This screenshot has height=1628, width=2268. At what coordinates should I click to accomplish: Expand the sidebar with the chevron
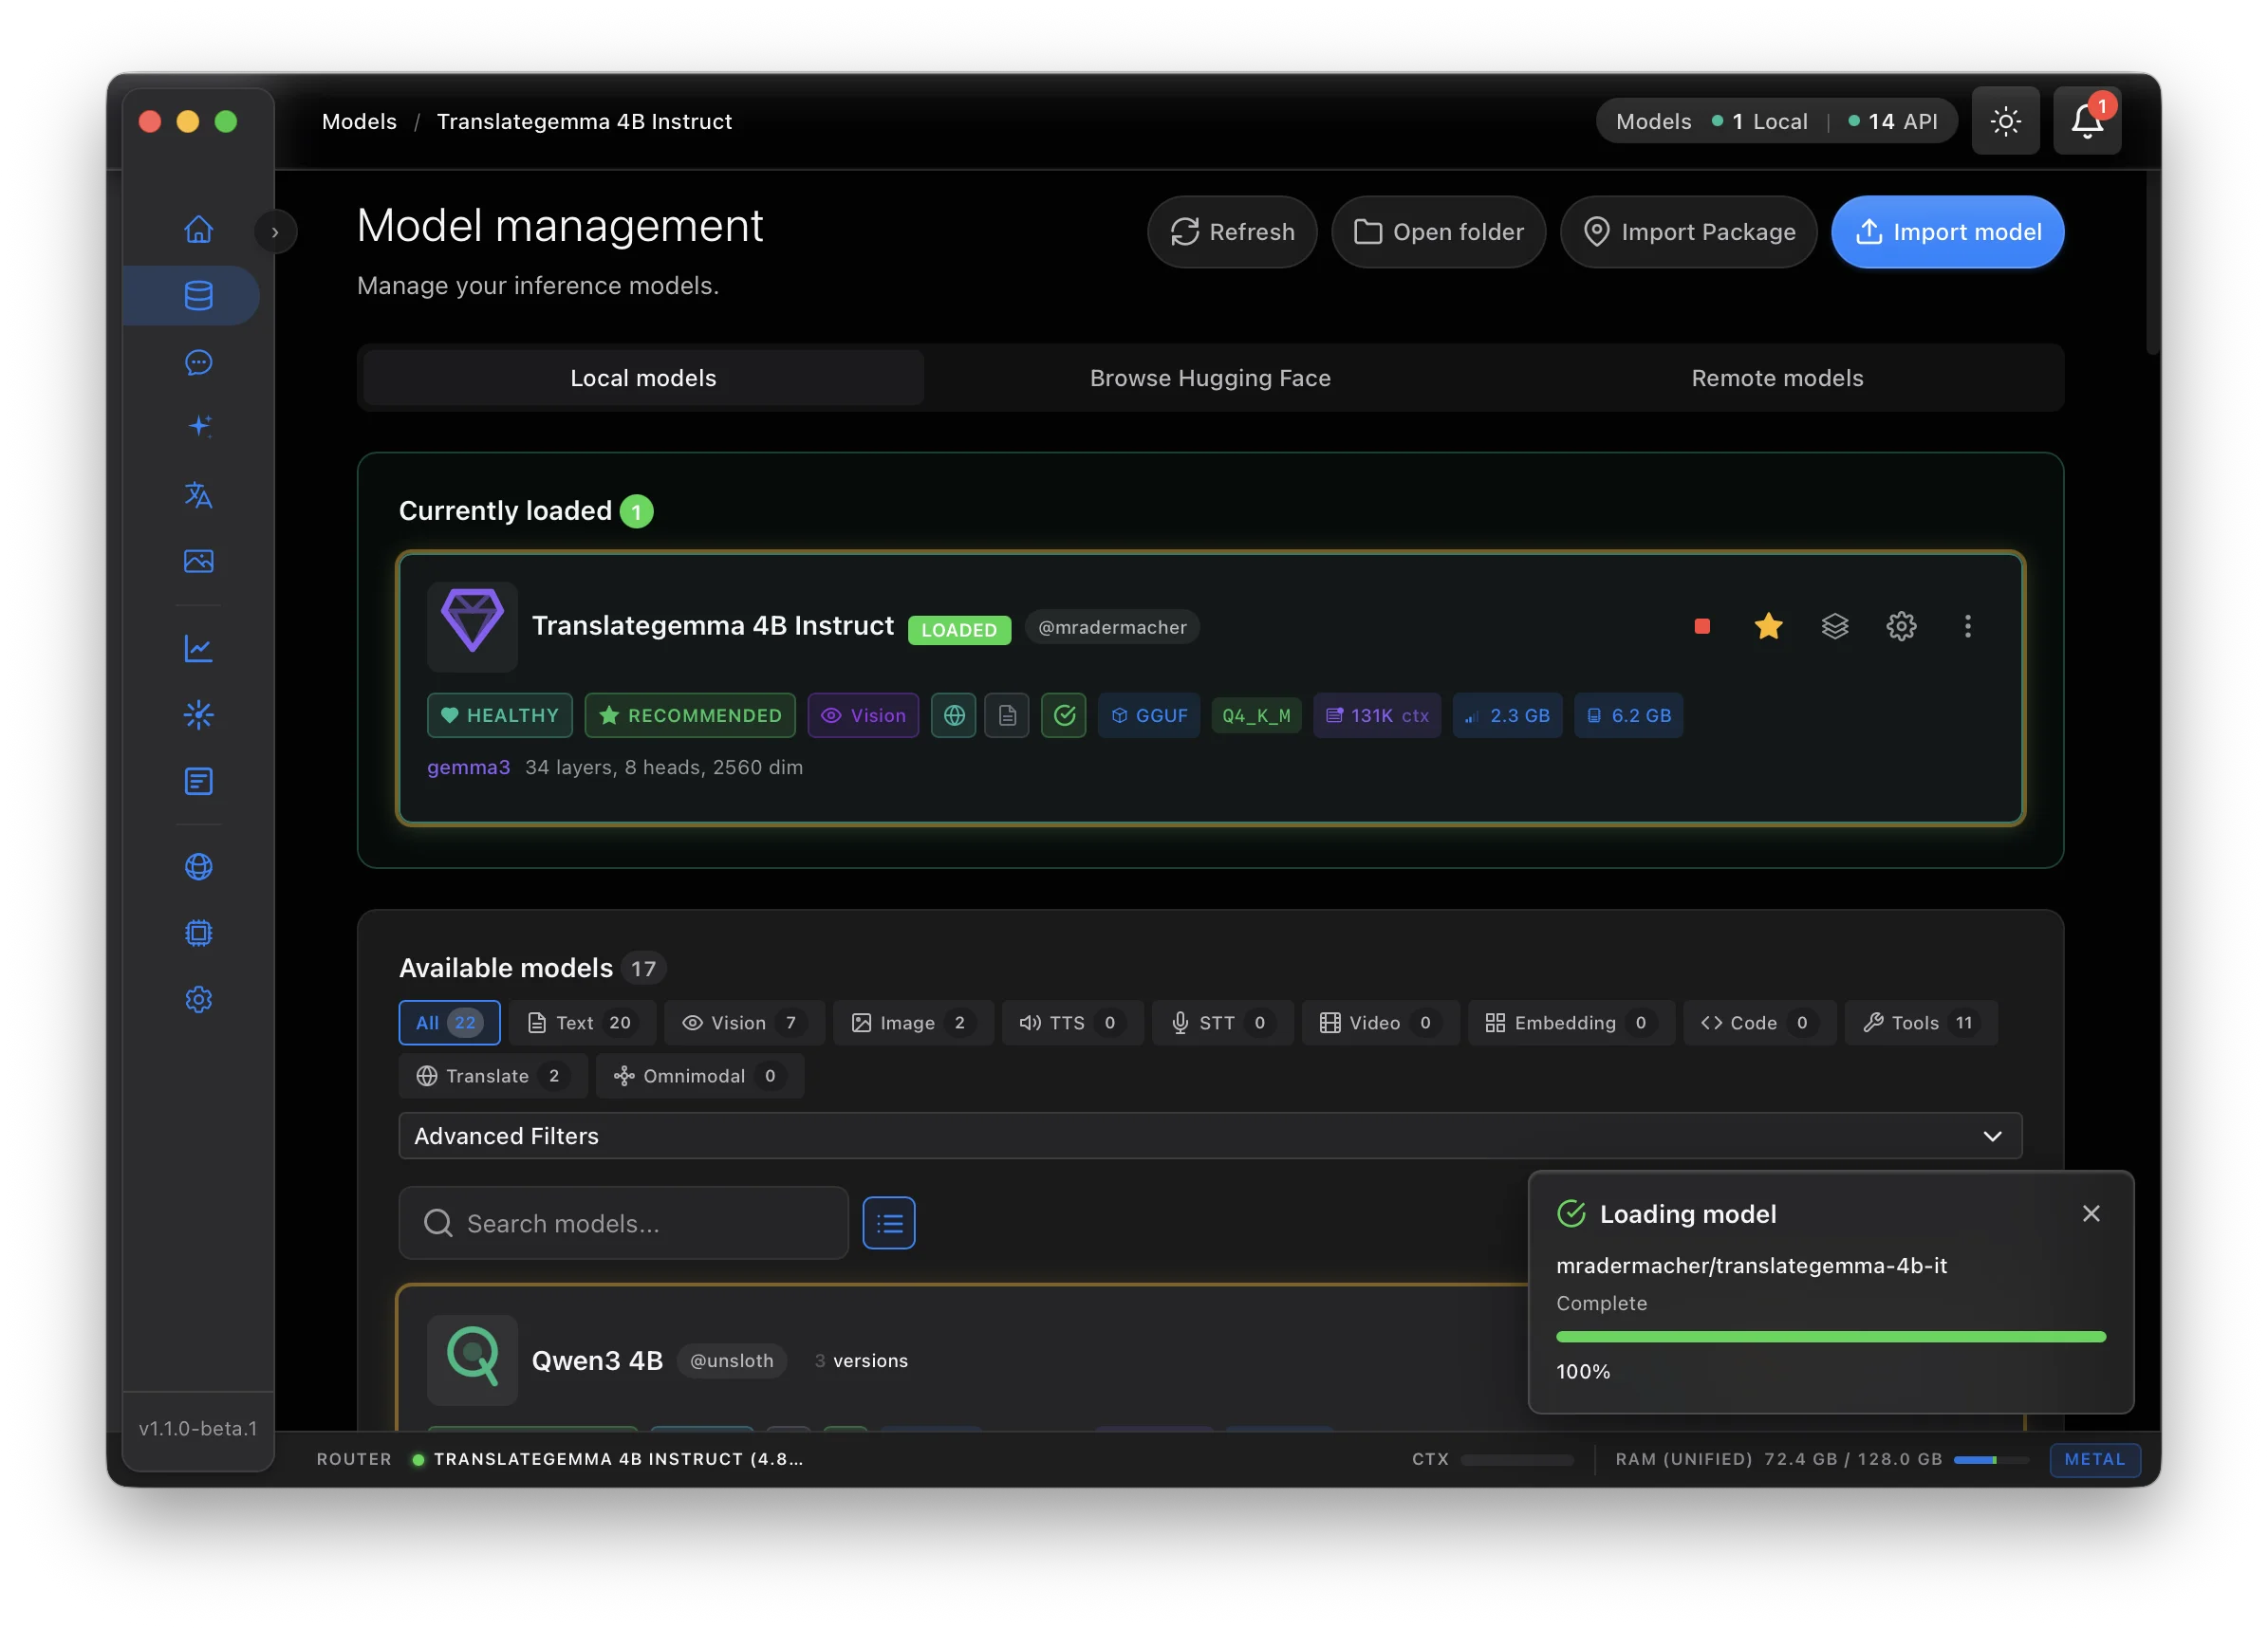[x=275, y=232]
